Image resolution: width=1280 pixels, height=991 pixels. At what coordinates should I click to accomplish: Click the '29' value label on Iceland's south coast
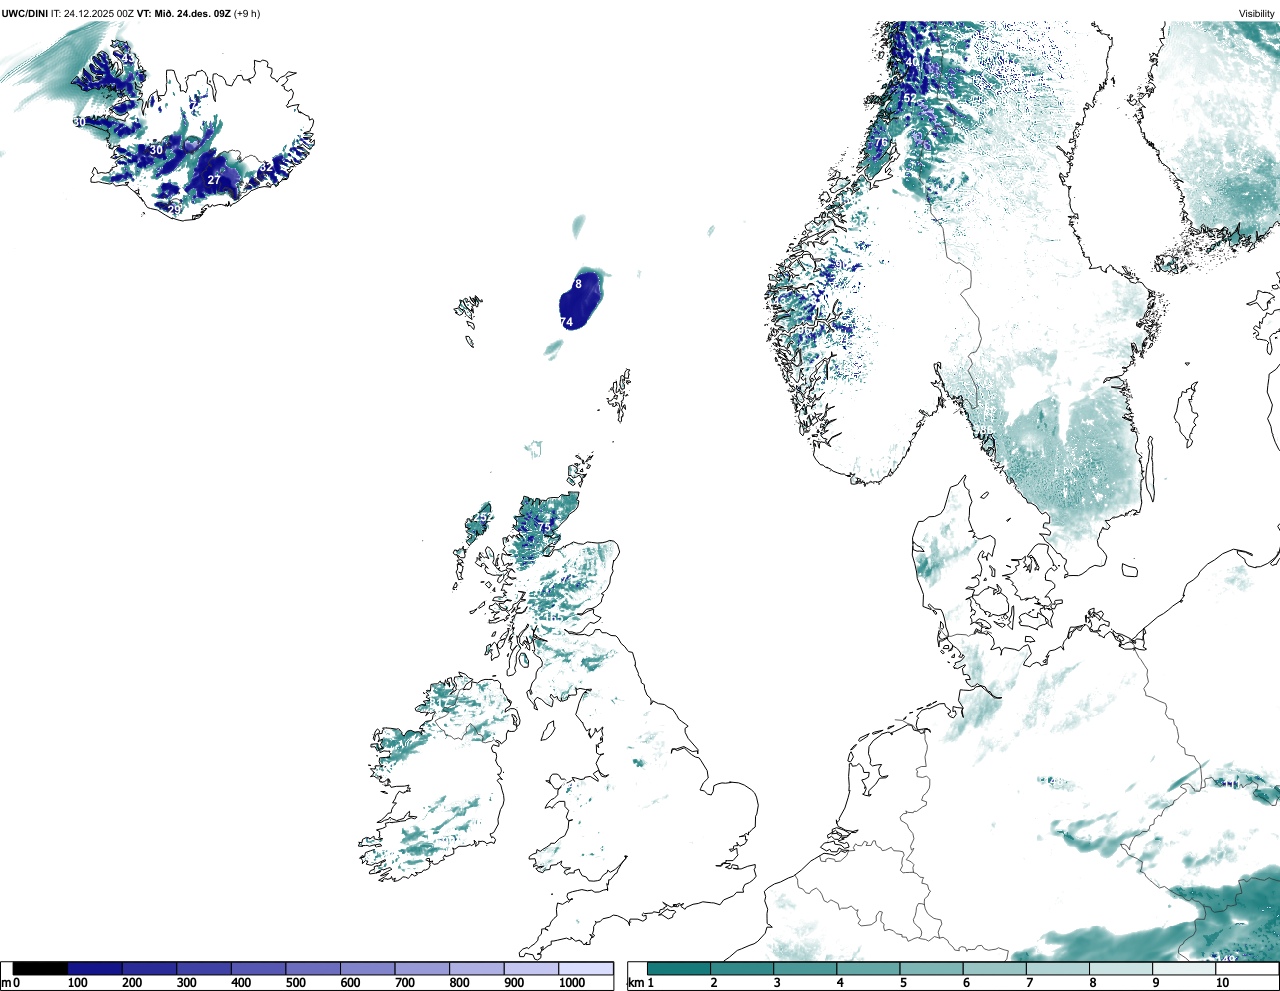click(x=176, y=210)
